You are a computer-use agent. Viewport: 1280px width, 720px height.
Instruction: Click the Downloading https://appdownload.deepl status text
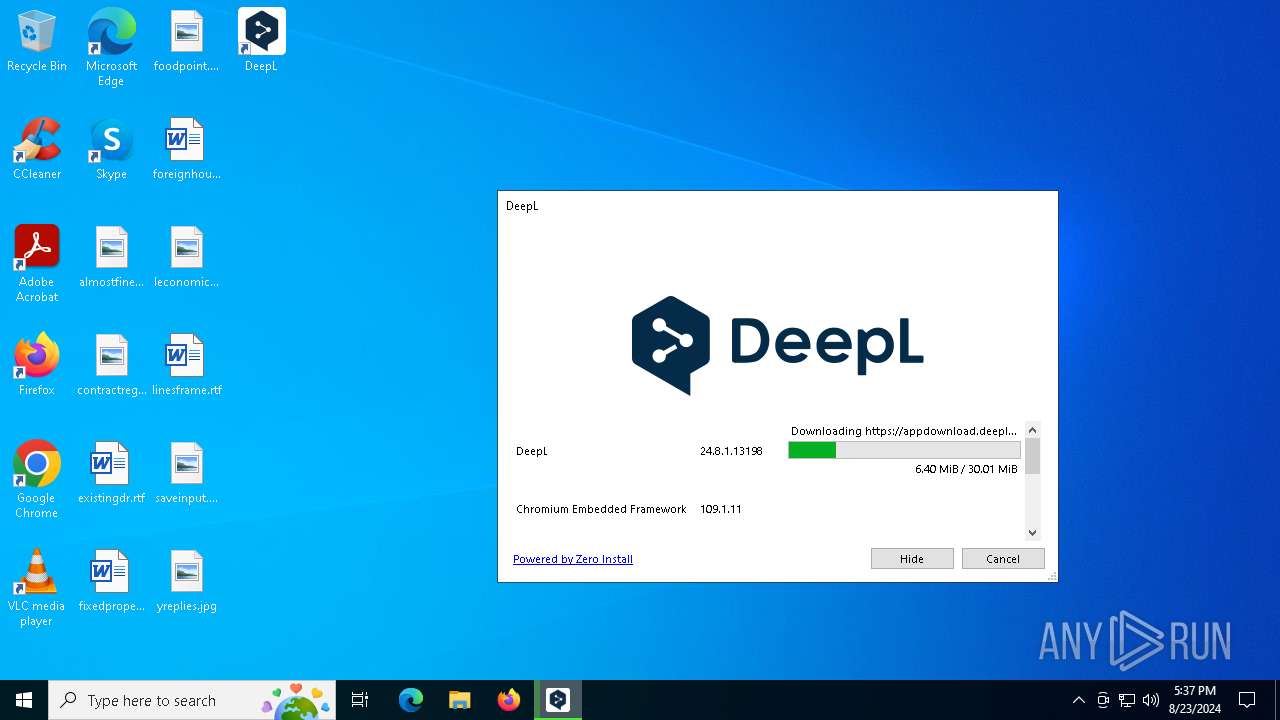904,431
